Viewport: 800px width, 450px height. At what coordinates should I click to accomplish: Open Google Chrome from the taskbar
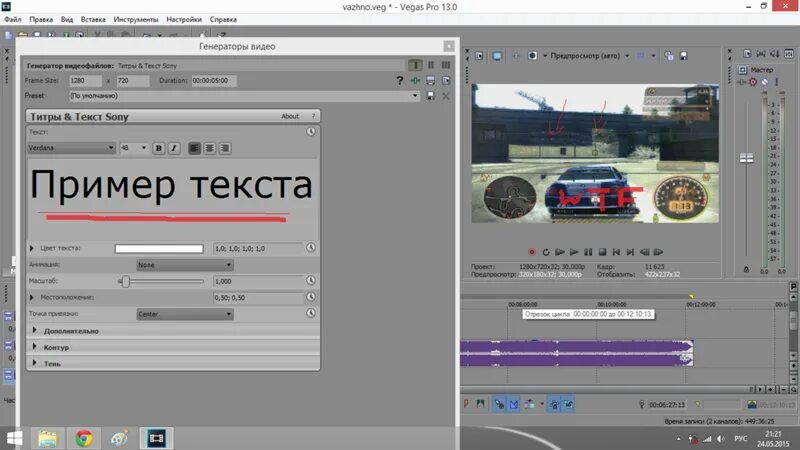(84, 438)
